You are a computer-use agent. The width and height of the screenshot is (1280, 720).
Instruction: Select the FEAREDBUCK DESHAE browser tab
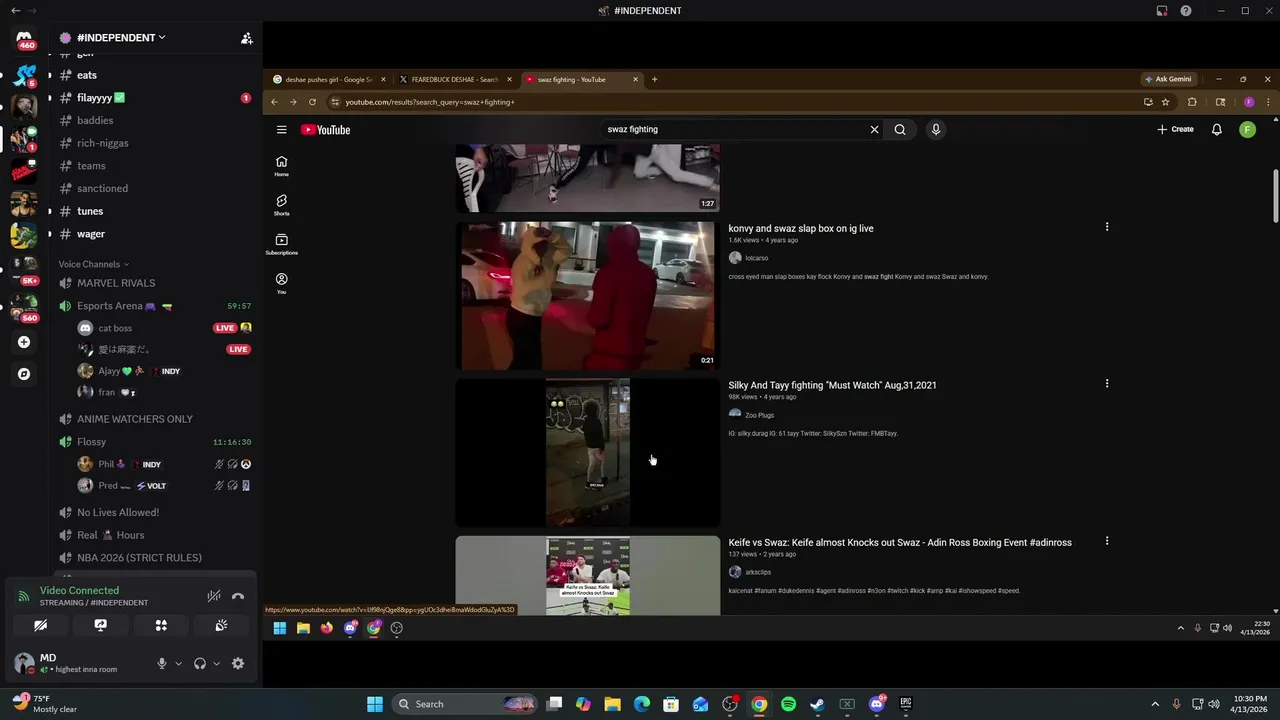455,79
